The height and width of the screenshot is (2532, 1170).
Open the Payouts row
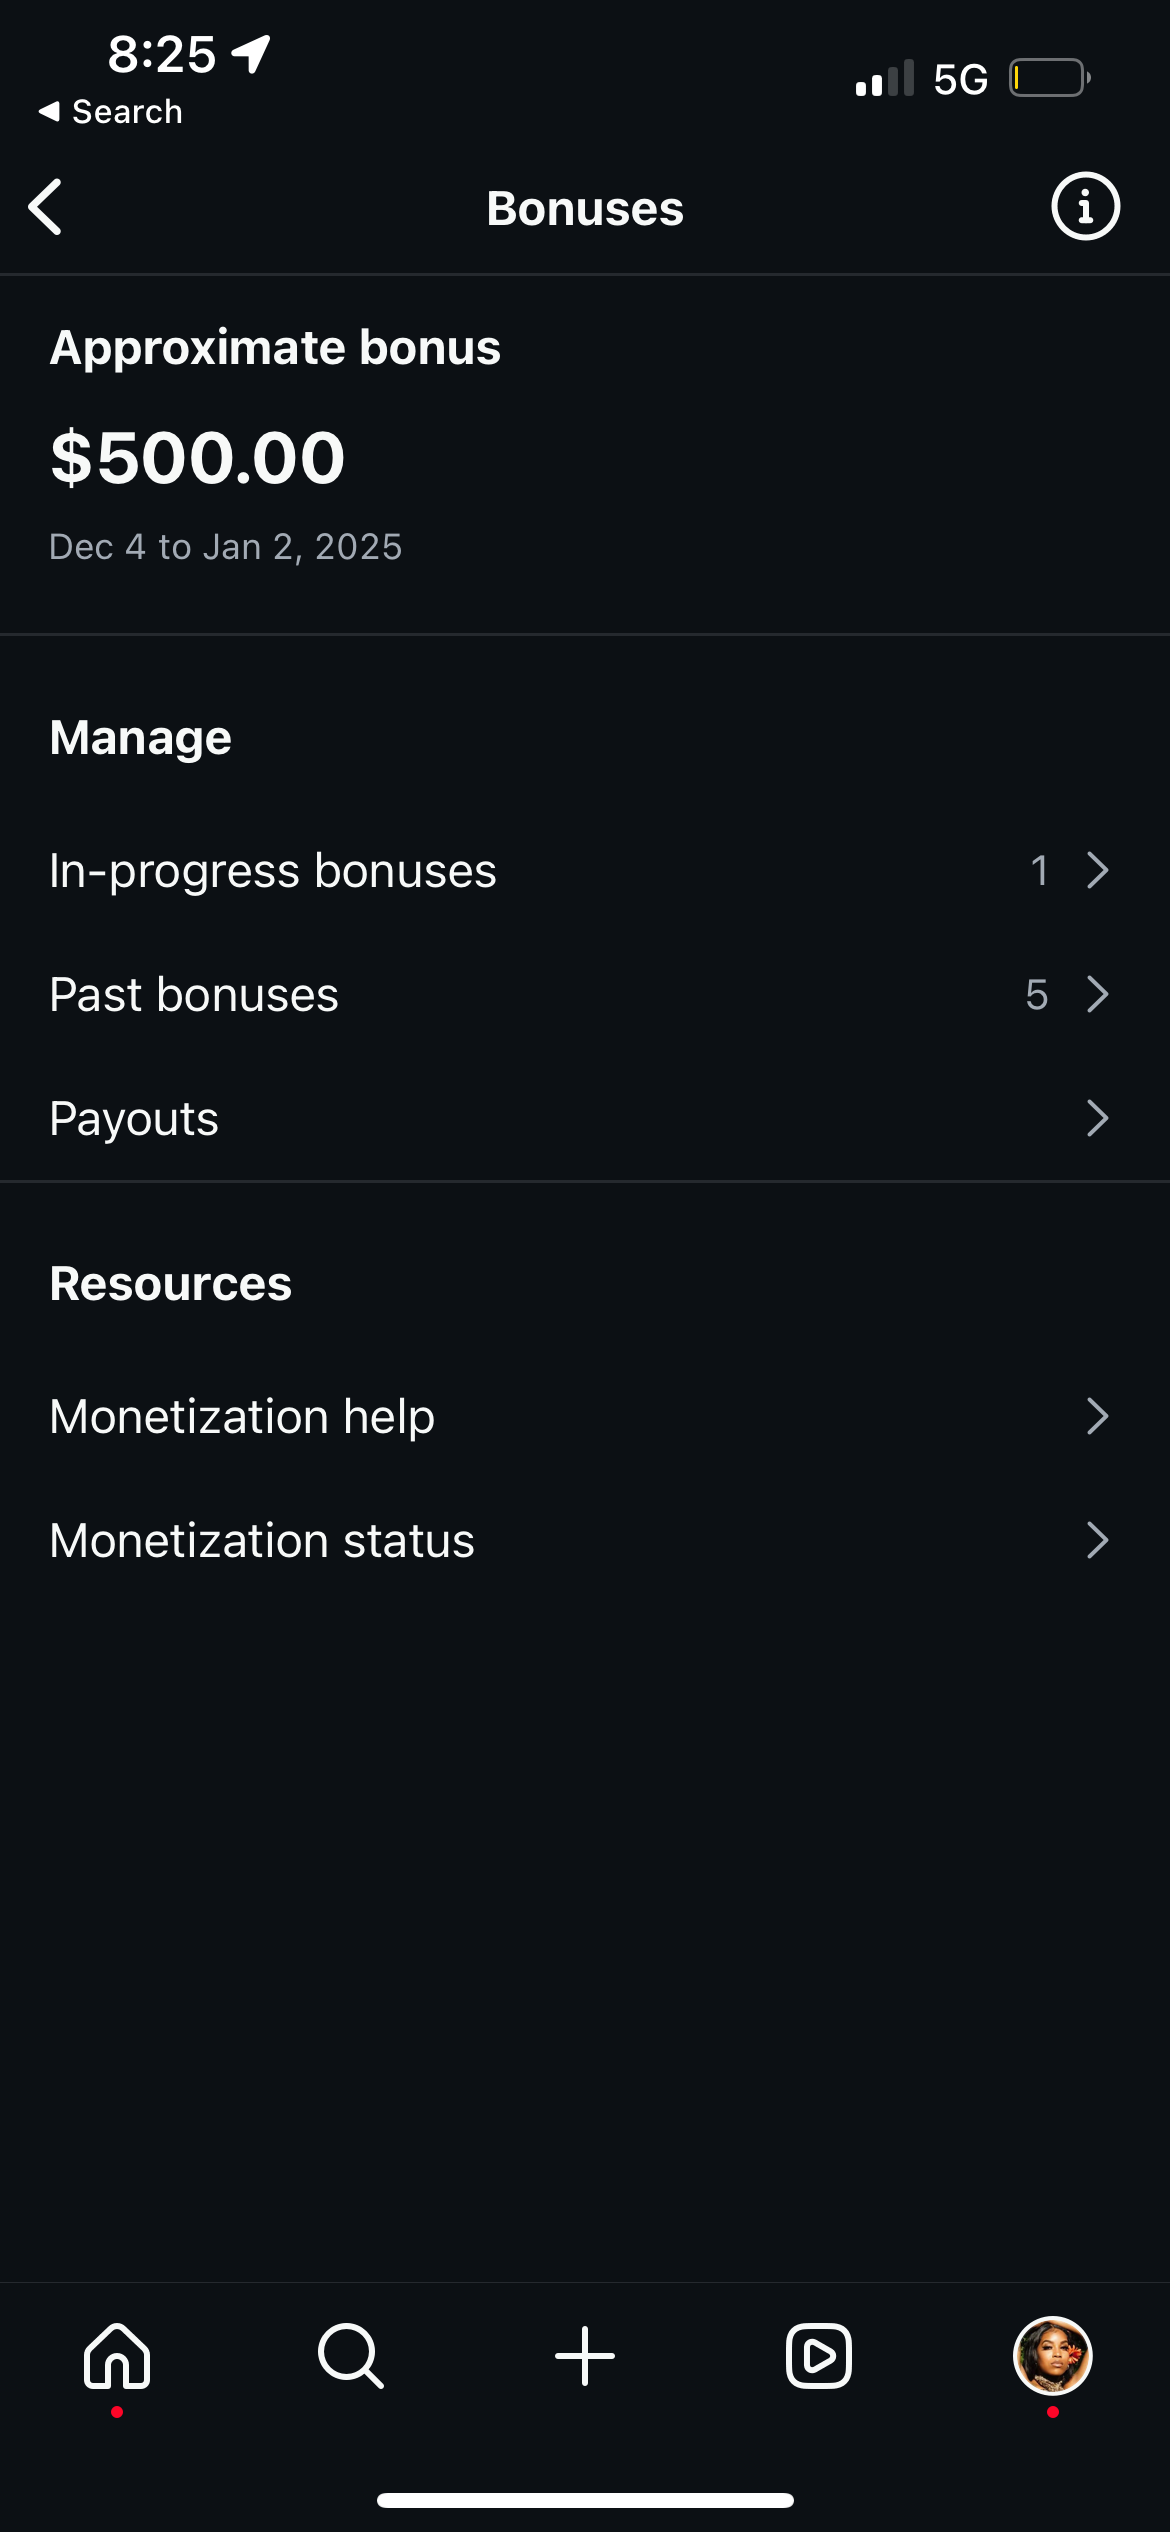pos(134,1118)
